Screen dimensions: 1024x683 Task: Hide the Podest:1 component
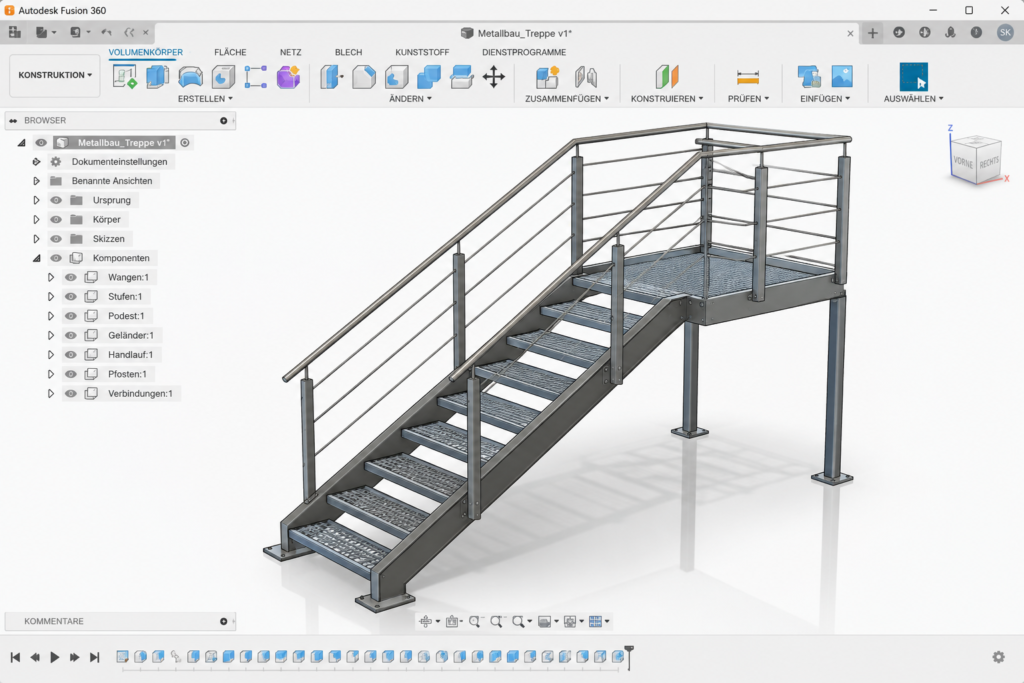[71, 316]
